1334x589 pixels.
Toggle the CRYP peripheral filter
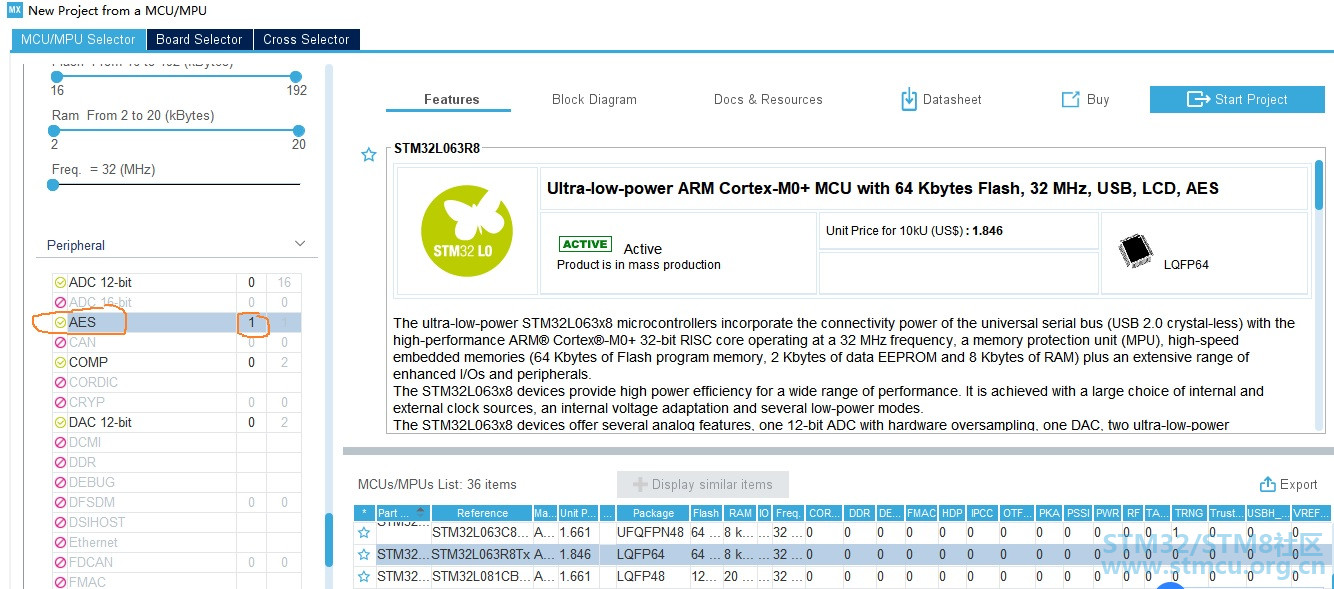(x=60, y=402)
